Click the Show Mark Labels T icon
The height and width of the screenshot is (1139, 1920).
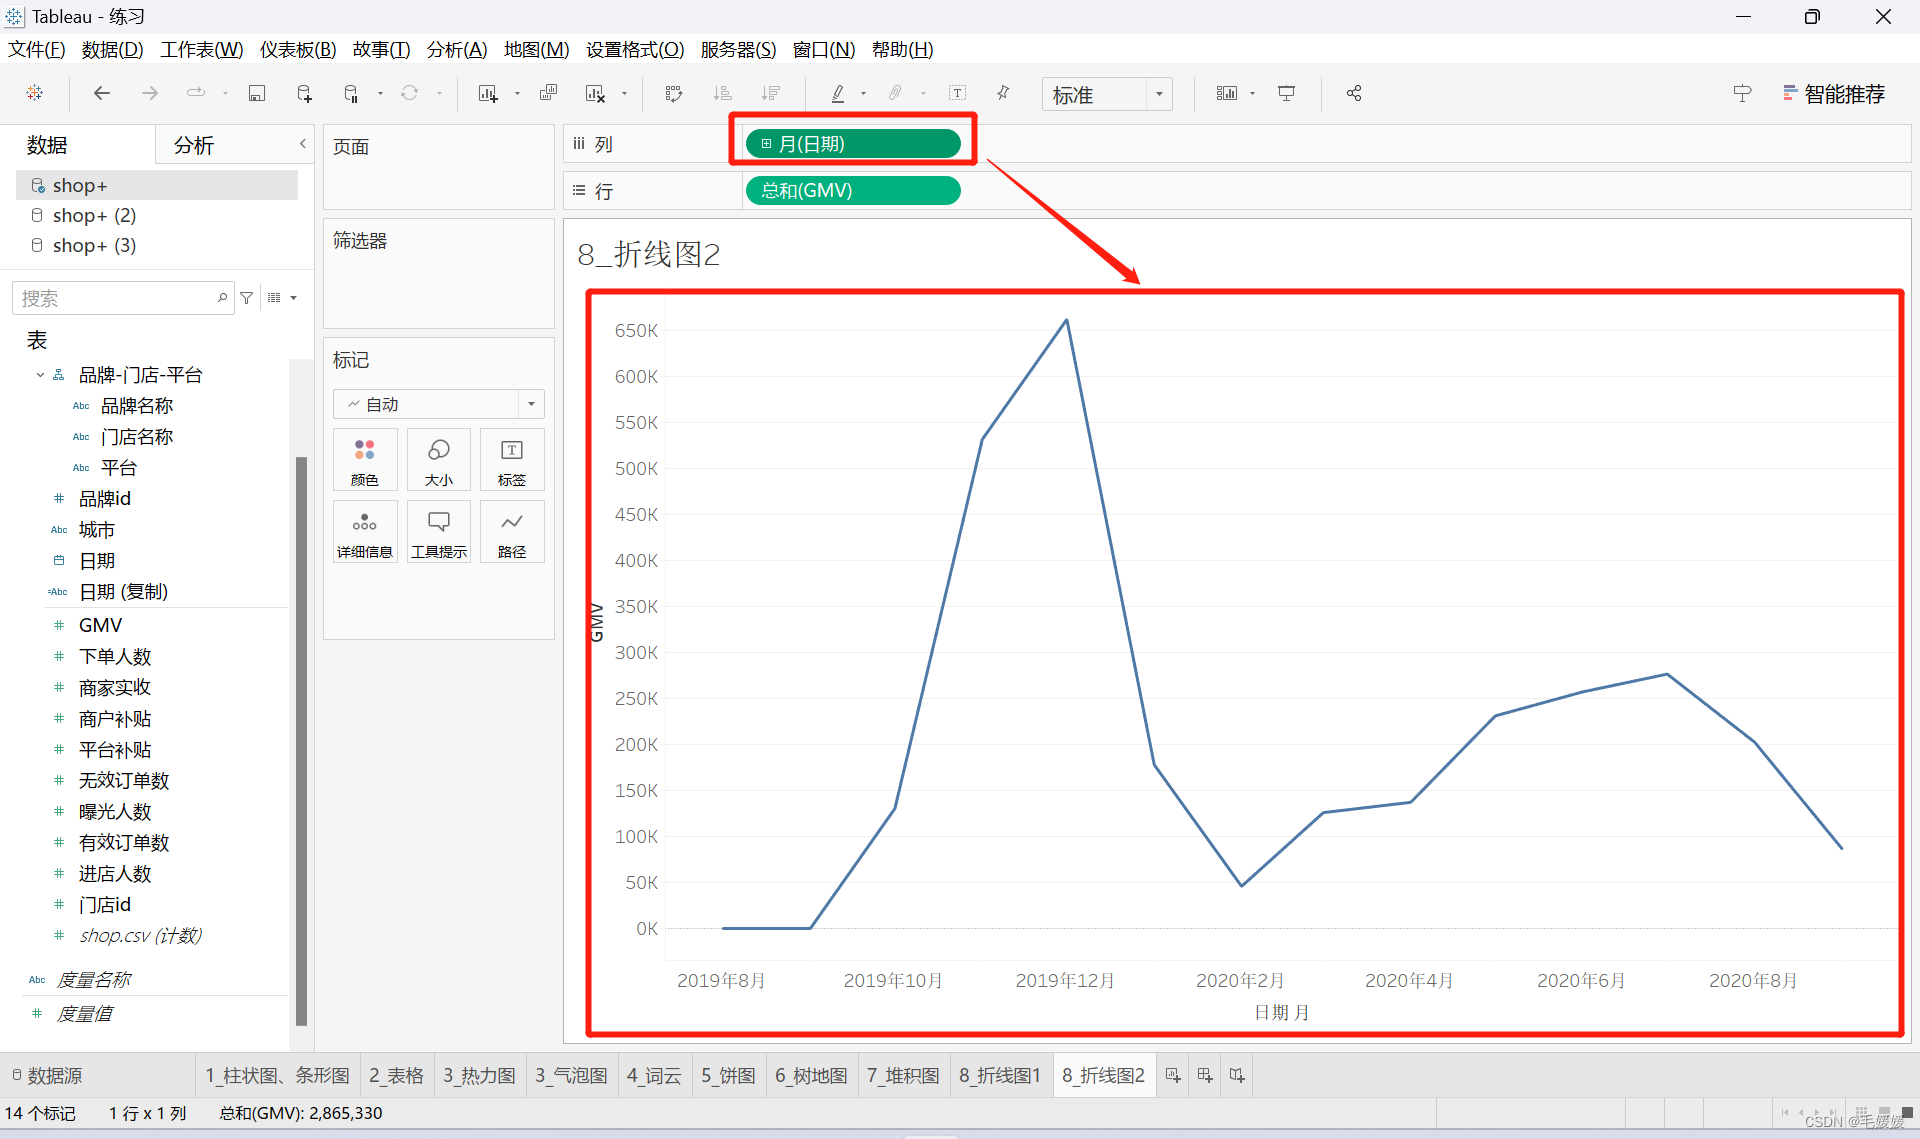pos(957,93)
